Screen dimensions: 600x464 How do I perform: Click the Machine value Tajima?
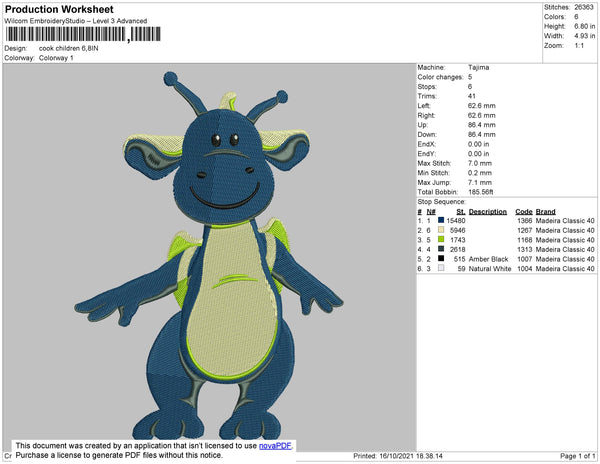[x=478, y=68]
